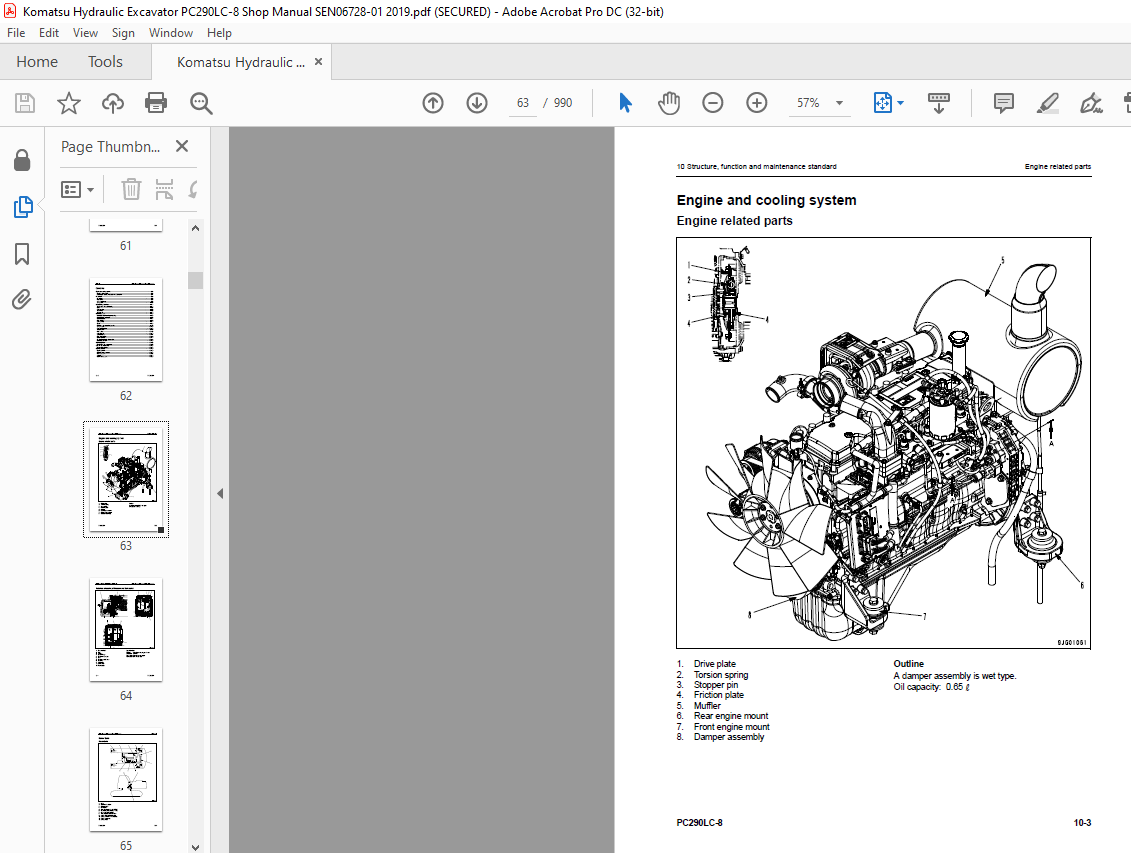The image size is (1131, 853).
Task: Click the thumbnail panel scrollbar handle
Action: 195,280
